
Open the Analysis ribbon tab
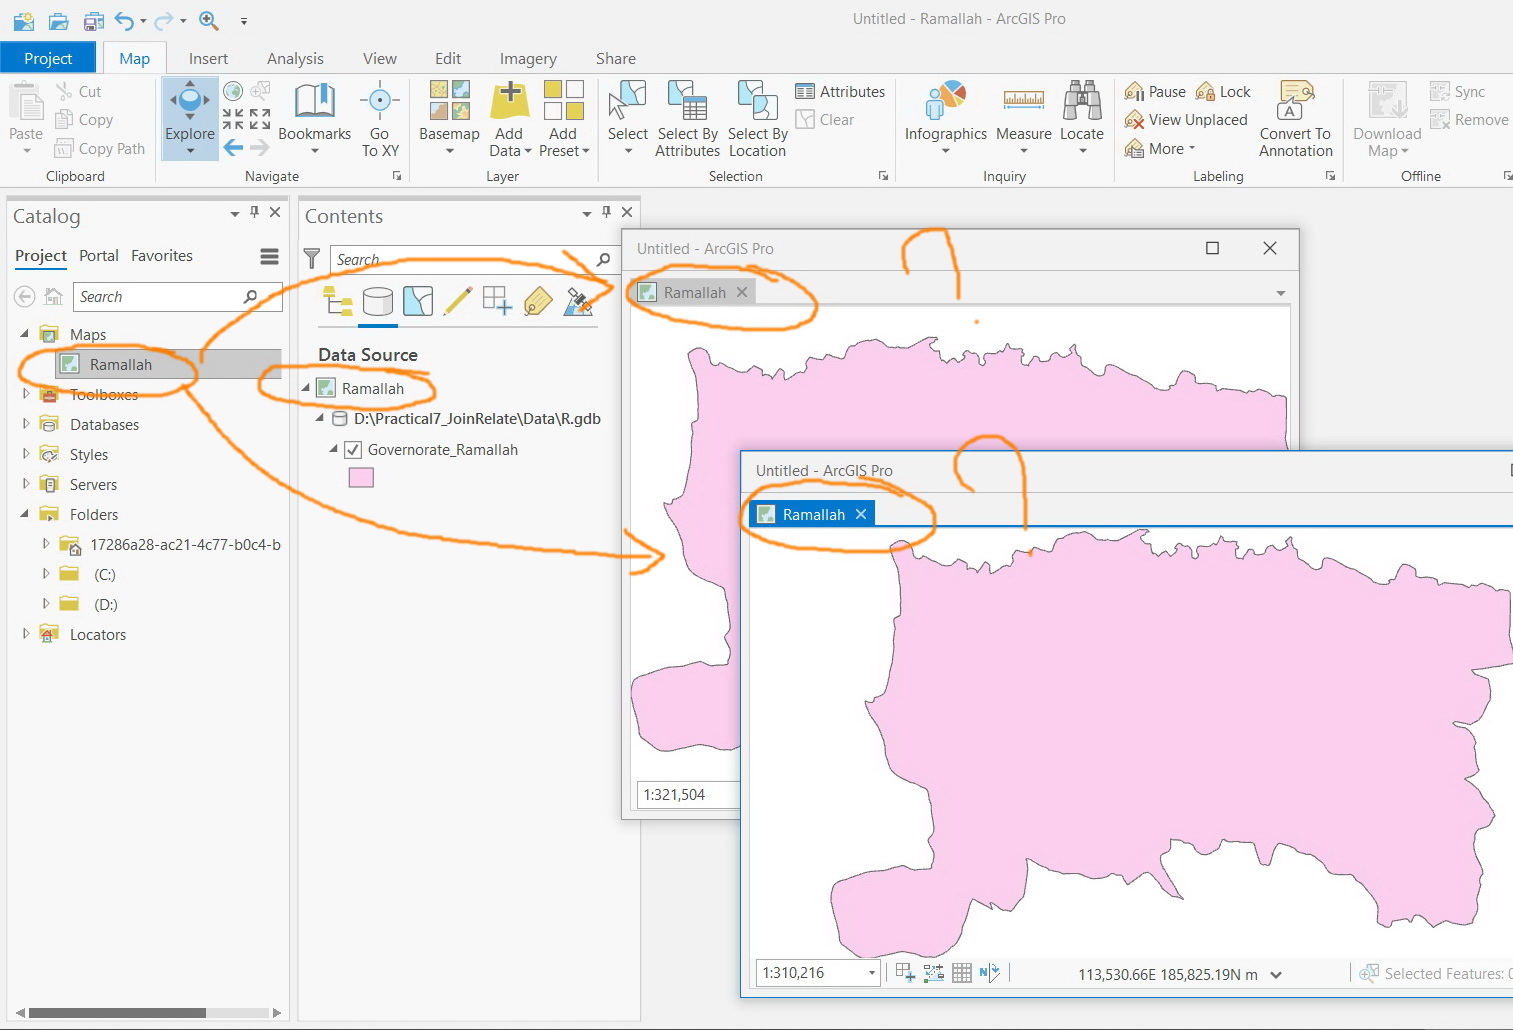tap(295, 59)
